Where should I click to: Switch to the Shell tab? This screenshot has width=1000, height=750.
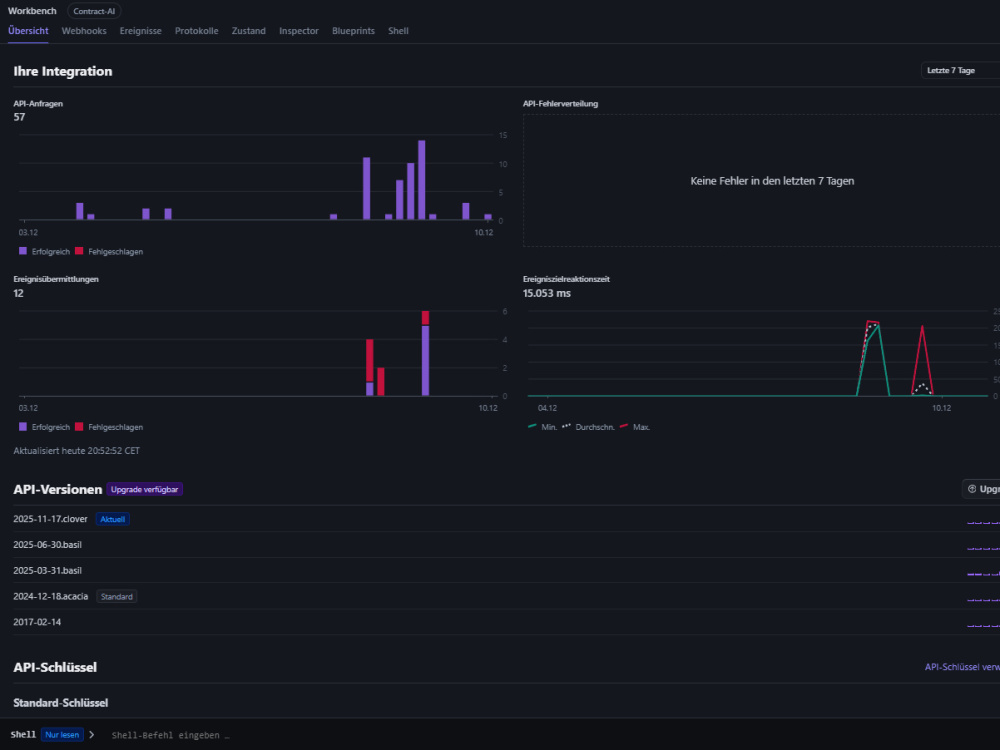click(x=398, y=31)
